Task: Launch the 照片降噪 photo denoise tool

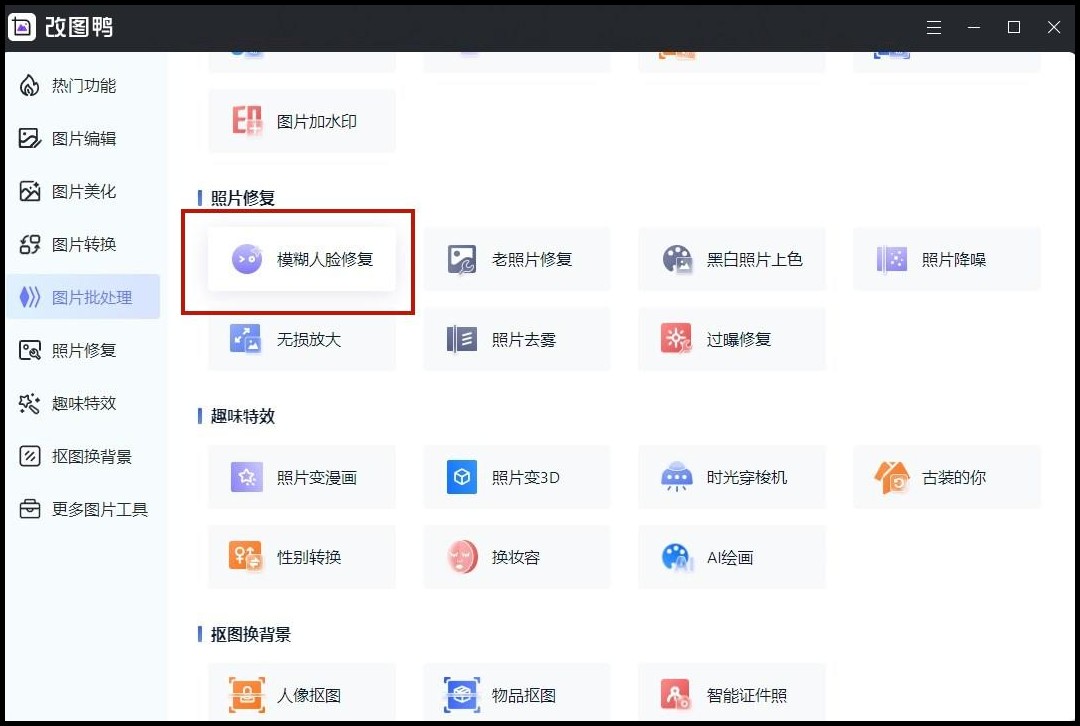Action: point(946,258)
